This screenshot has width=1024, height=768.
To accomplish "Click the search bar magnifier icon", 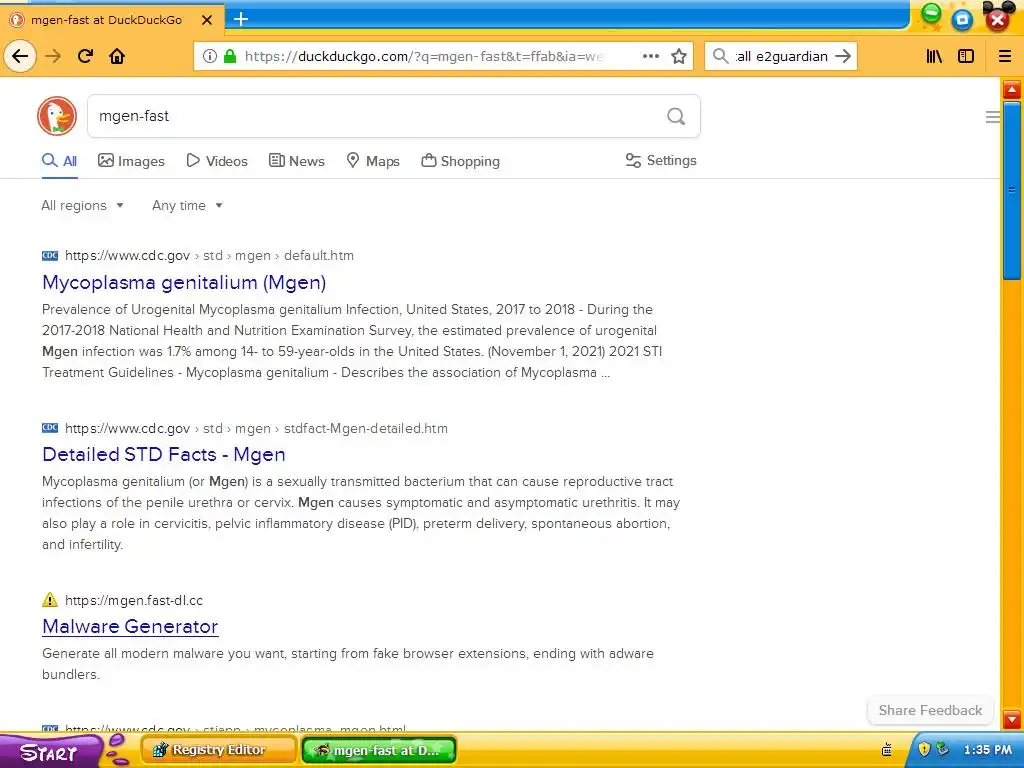I will (720, 56).
